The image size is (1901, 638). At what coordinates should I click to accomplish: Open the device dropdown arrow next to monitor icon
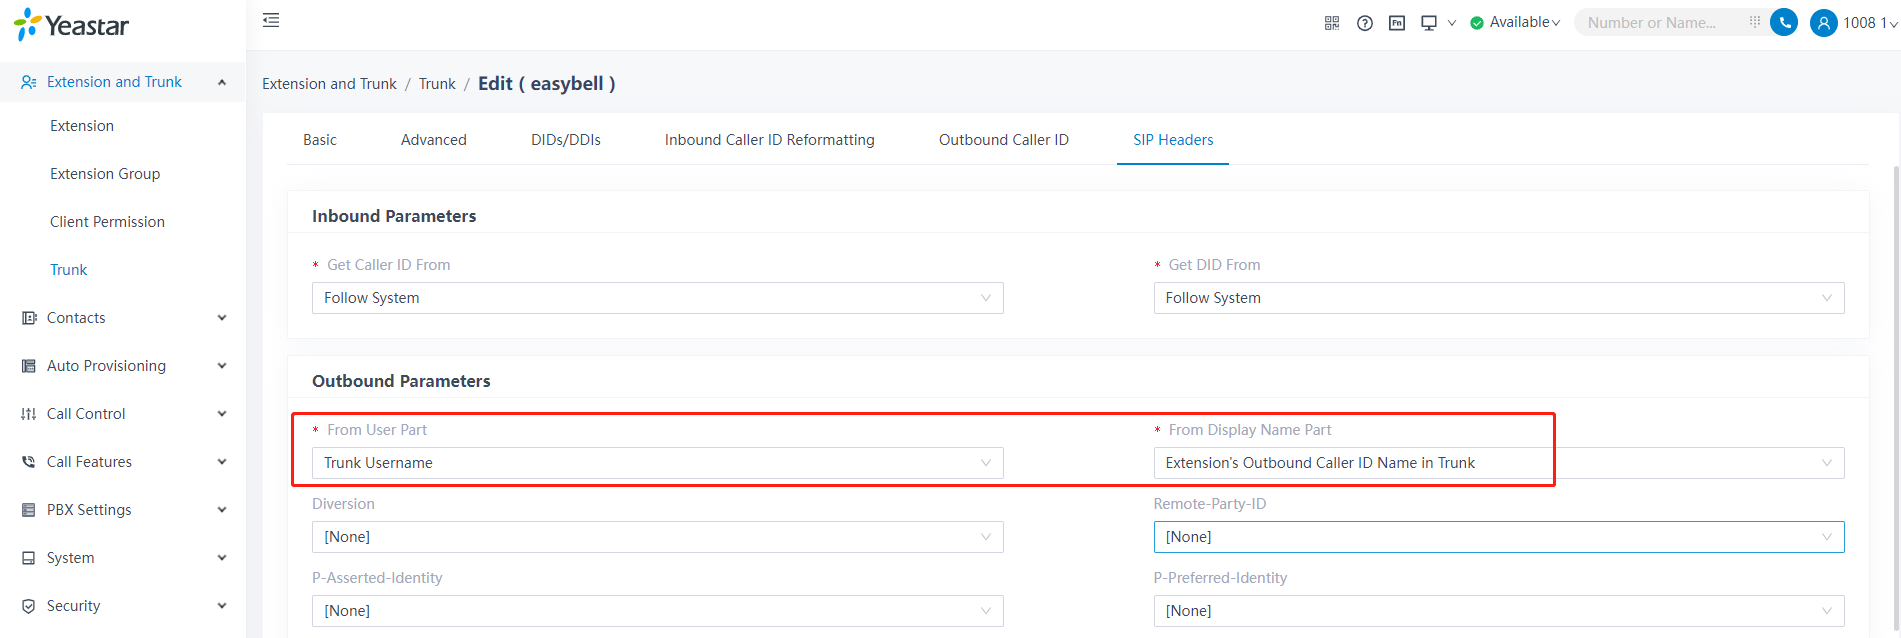click(x=1452, y=23)
